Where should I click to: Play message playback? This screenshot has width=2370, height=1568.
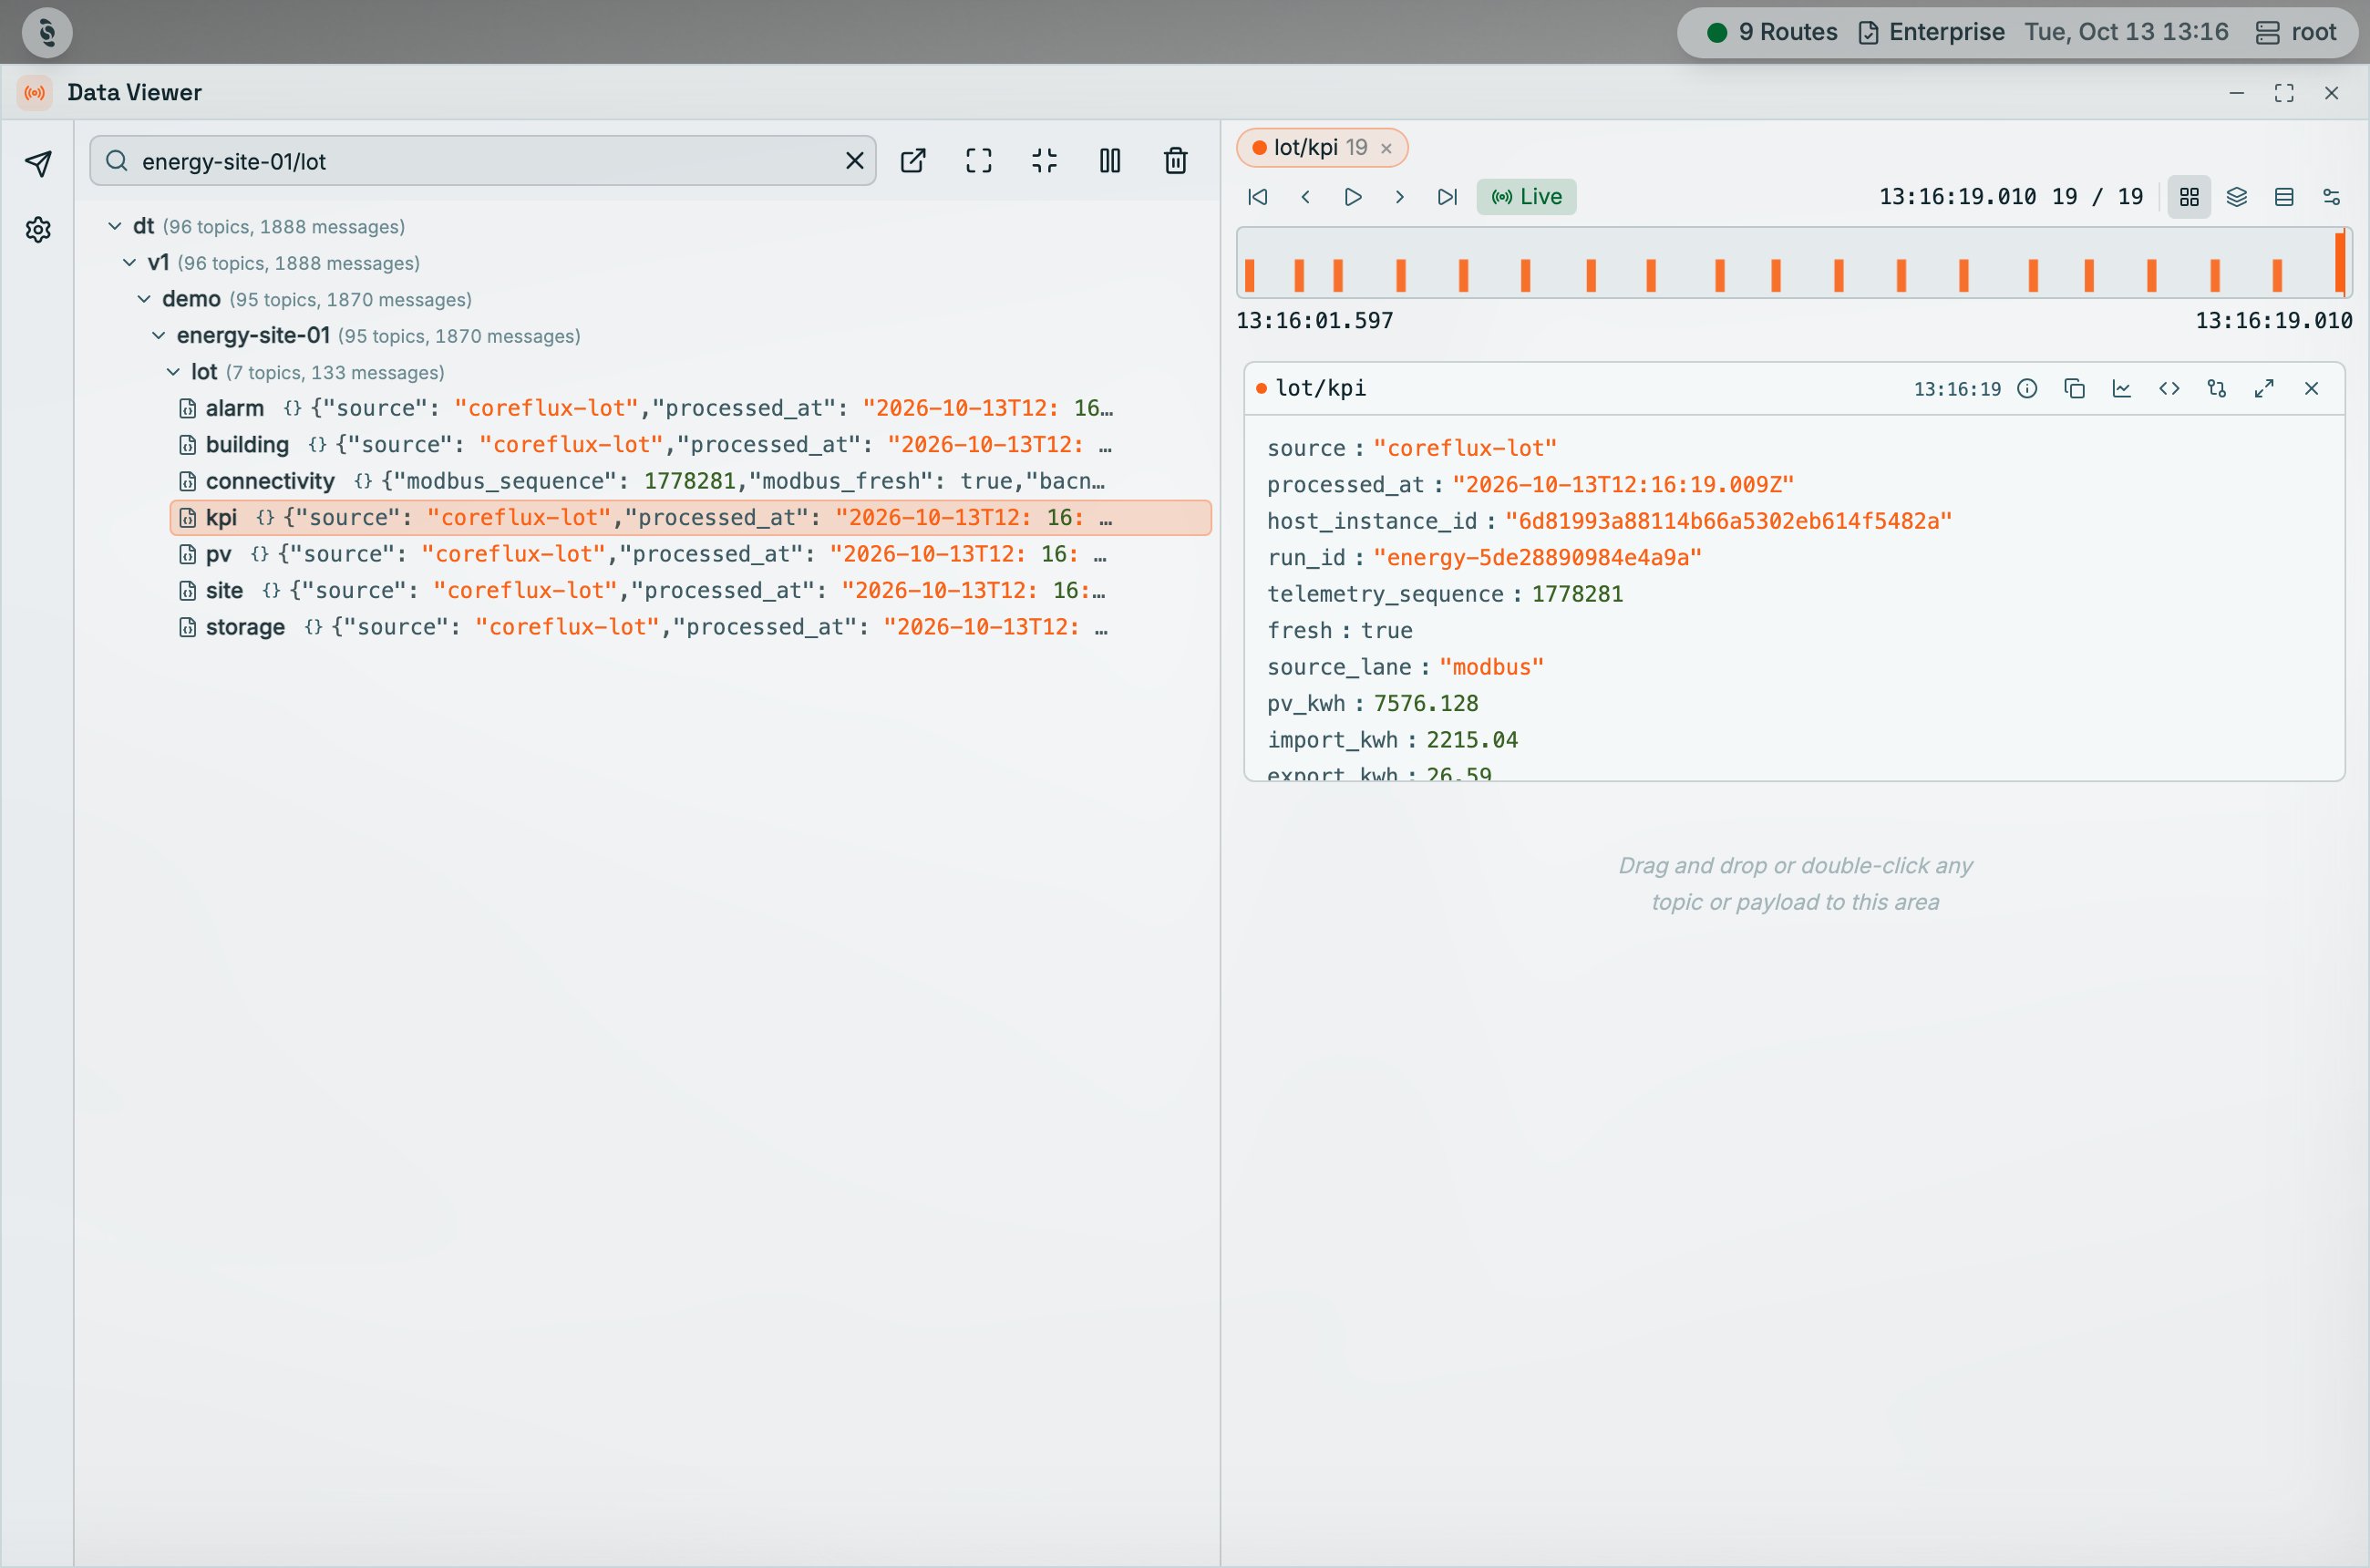[x=1353, y=197]
